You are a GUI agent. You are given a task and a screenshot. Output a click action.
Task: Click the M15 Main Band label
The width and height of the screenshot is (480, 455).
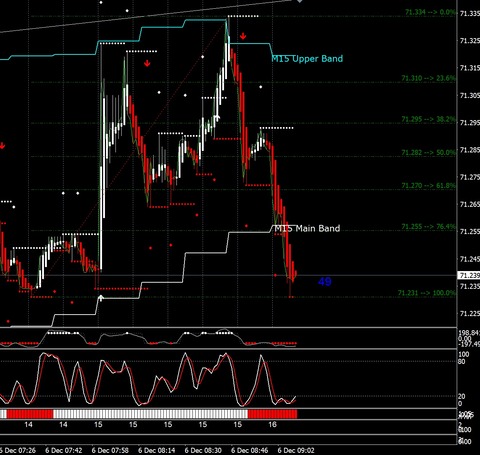[307, 228]
